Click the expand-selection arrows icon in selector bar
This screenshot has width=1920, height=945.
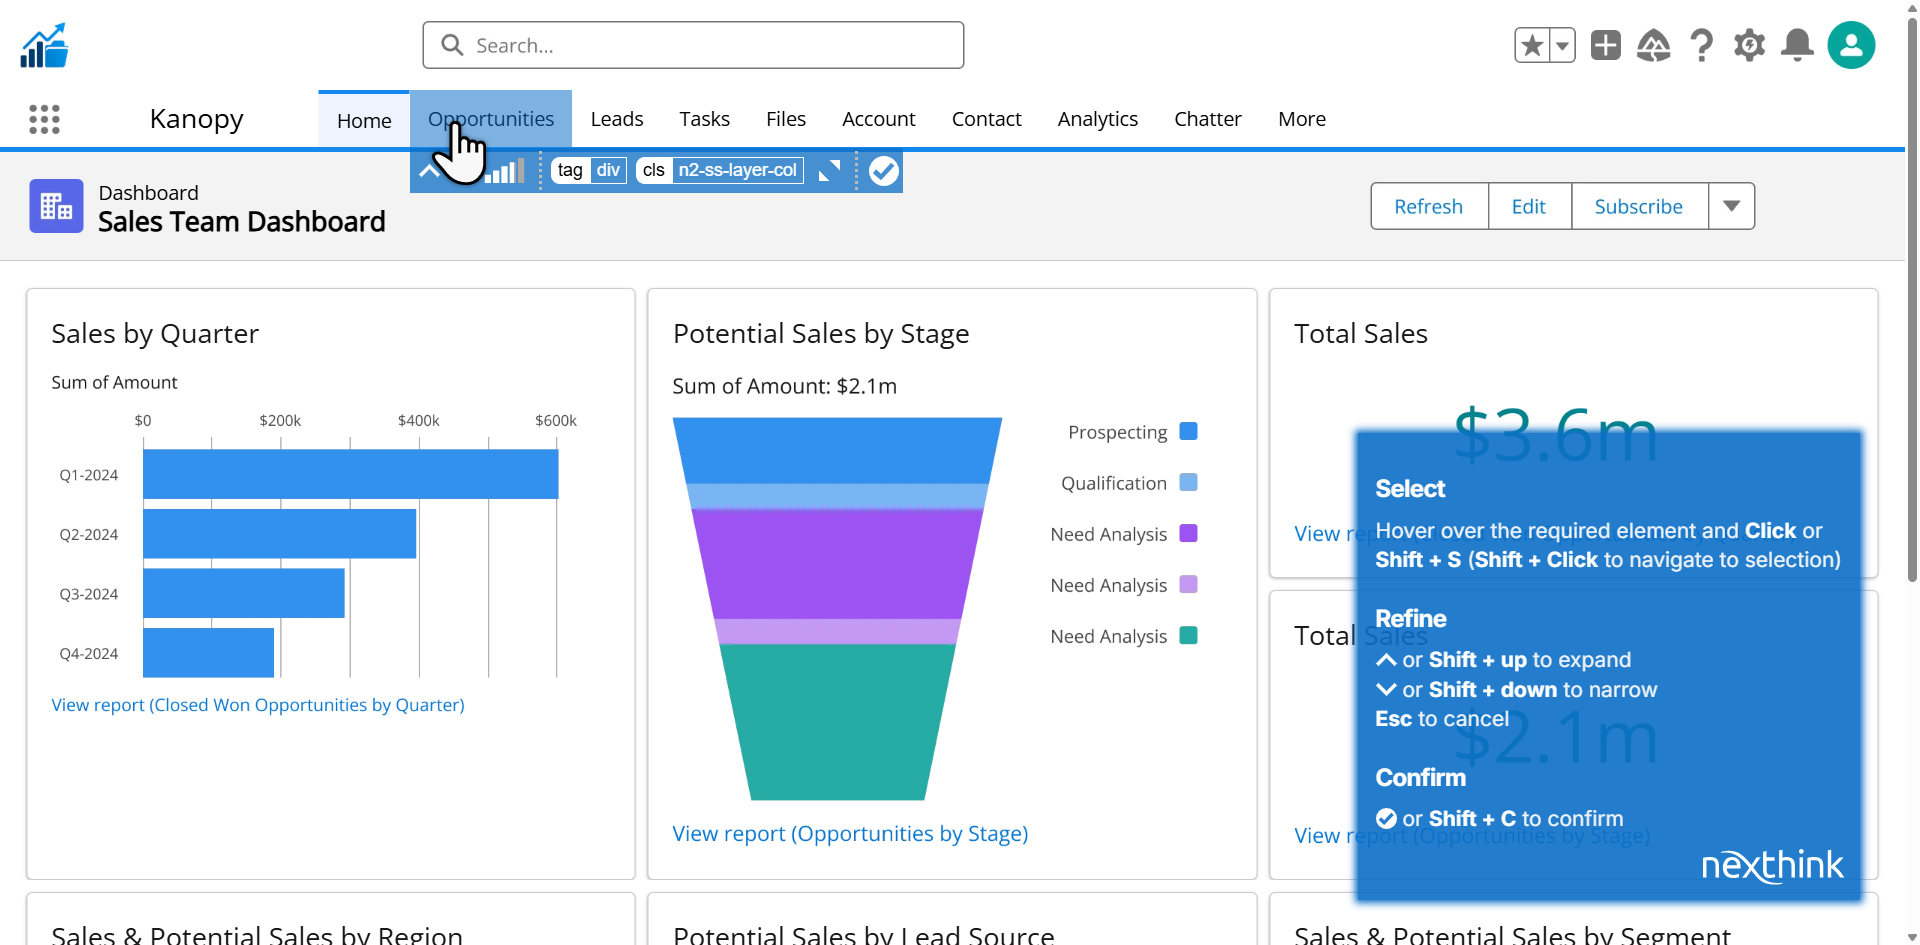[x=829, y=171]
